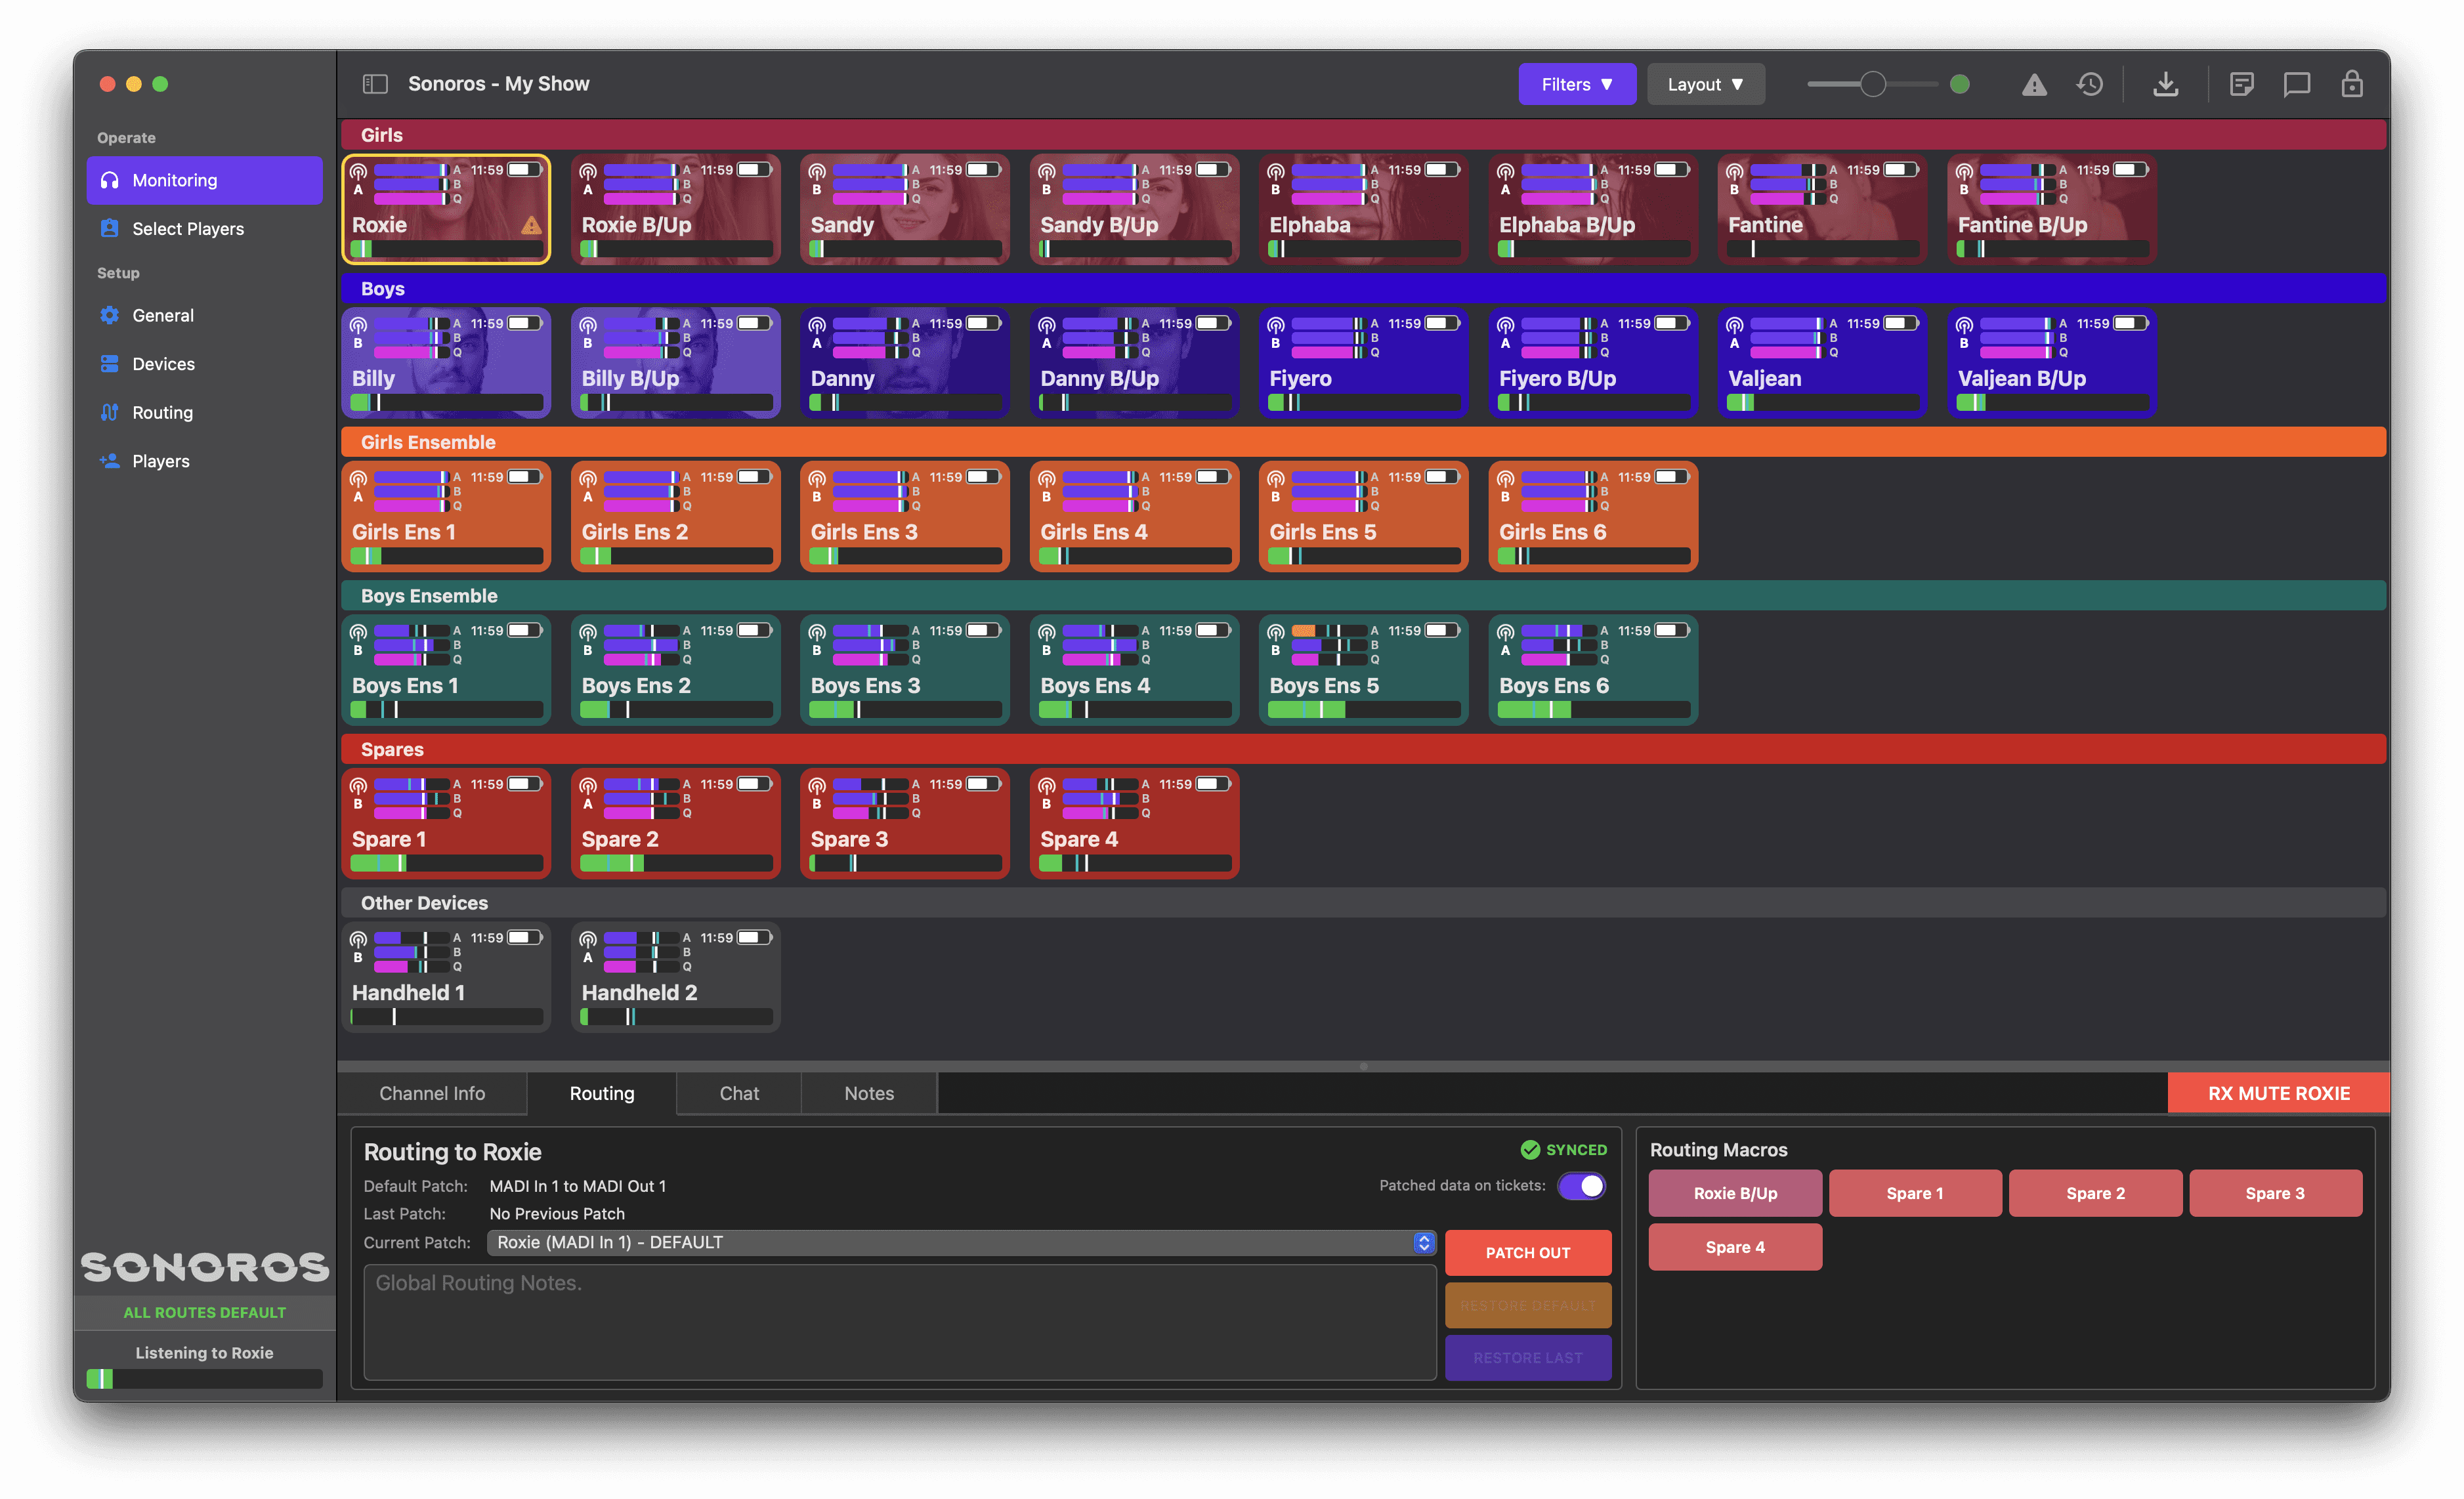Open the history clock icon

(x=2090, y=85)
